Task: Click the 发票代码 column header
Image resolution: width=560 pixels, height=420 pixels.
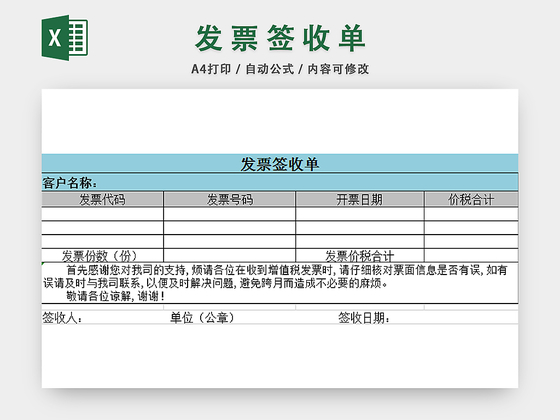Action: coord(102,199)
